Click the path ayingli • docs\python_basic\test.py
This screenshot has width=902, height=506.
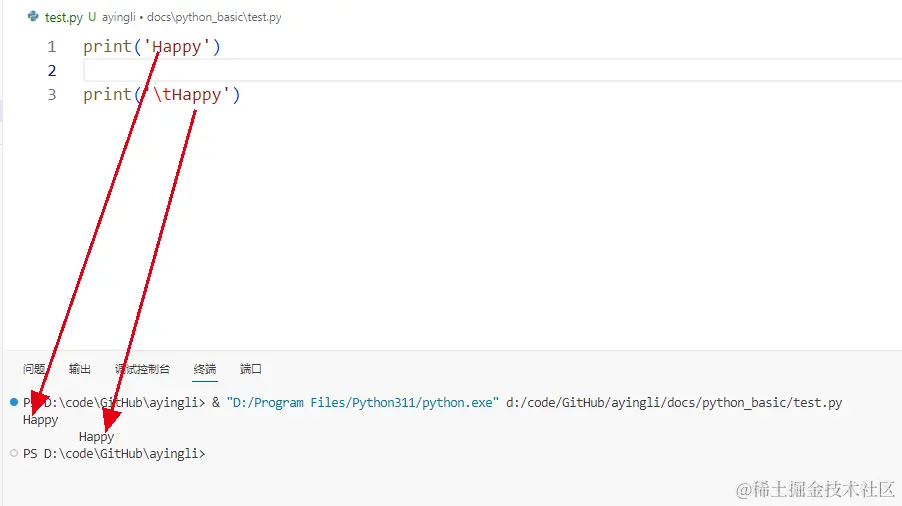pos(192,17)
